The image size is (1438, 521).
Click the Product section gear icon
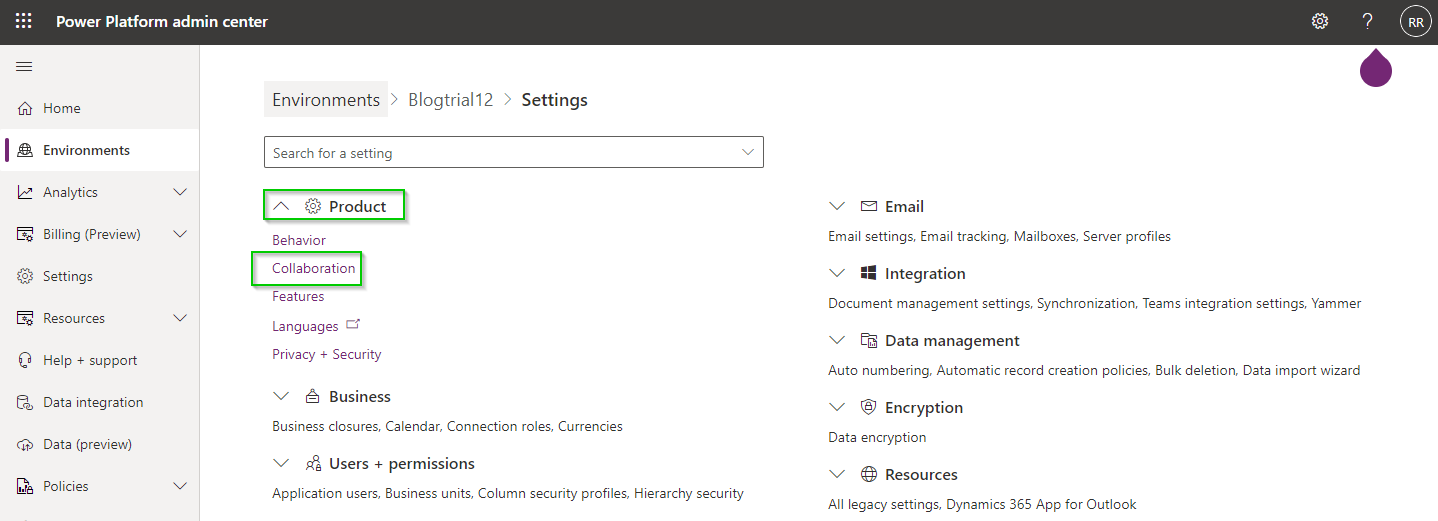point(313,206)
